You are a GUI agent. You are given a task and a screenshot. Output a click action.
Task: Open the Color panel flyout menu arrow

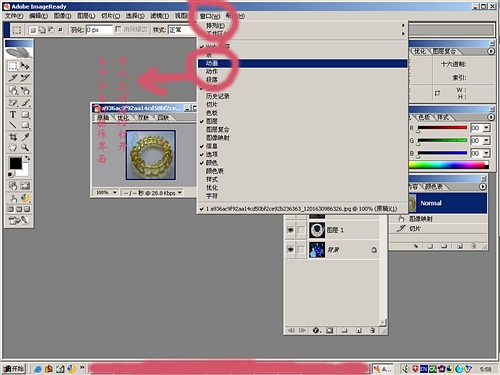[x=491, y=117]
